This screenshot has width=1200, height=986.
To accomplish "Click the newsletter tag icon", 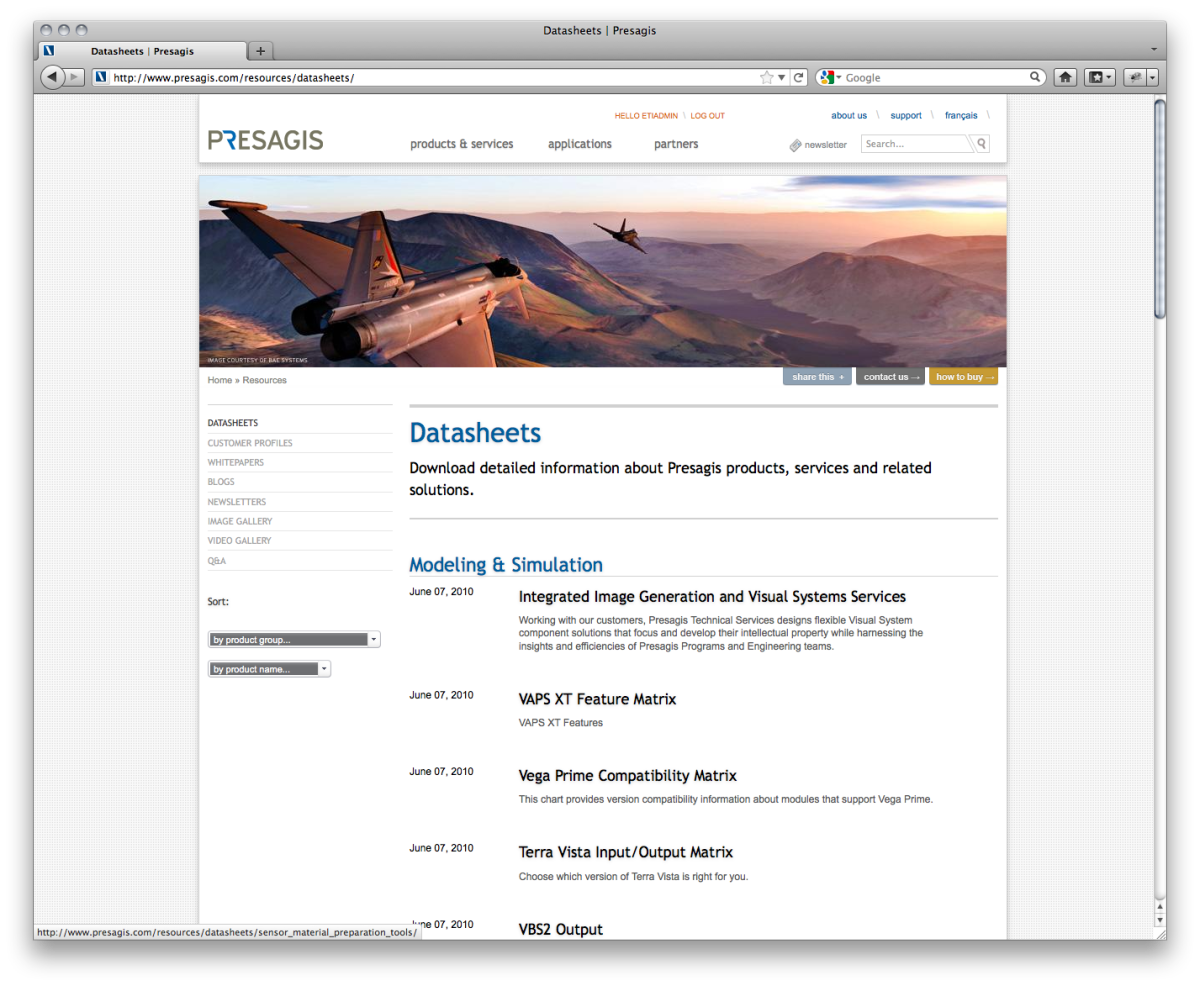I will (x=796, y=145).
